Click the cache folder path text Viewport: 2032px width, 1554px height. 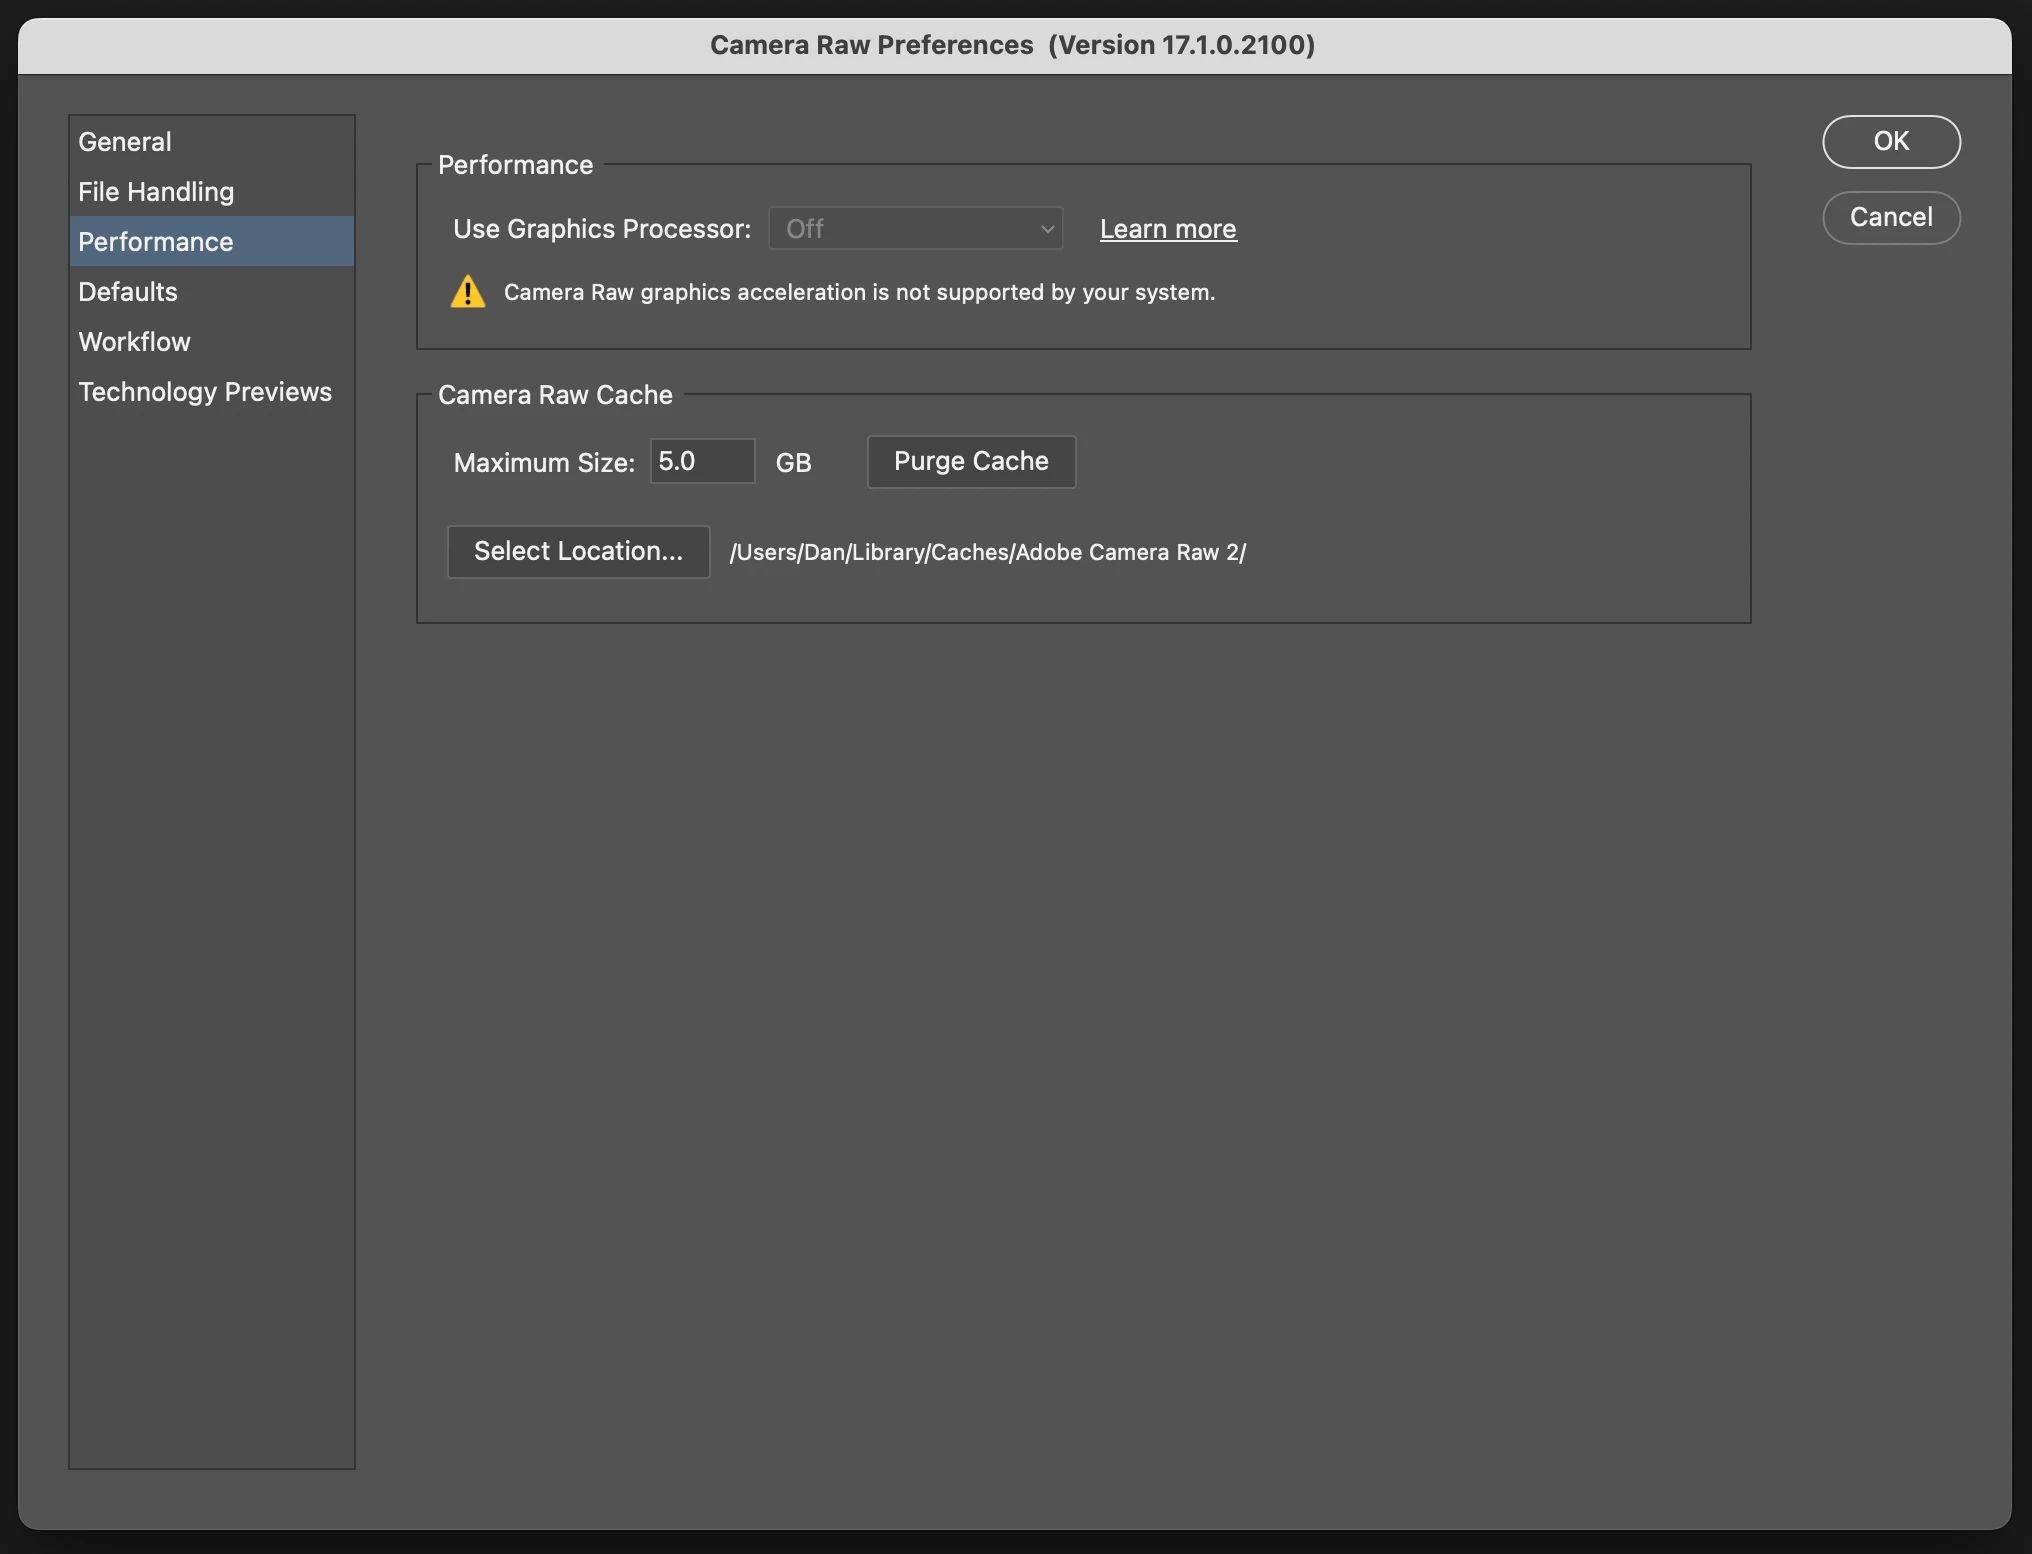click(x=987, y=552)
